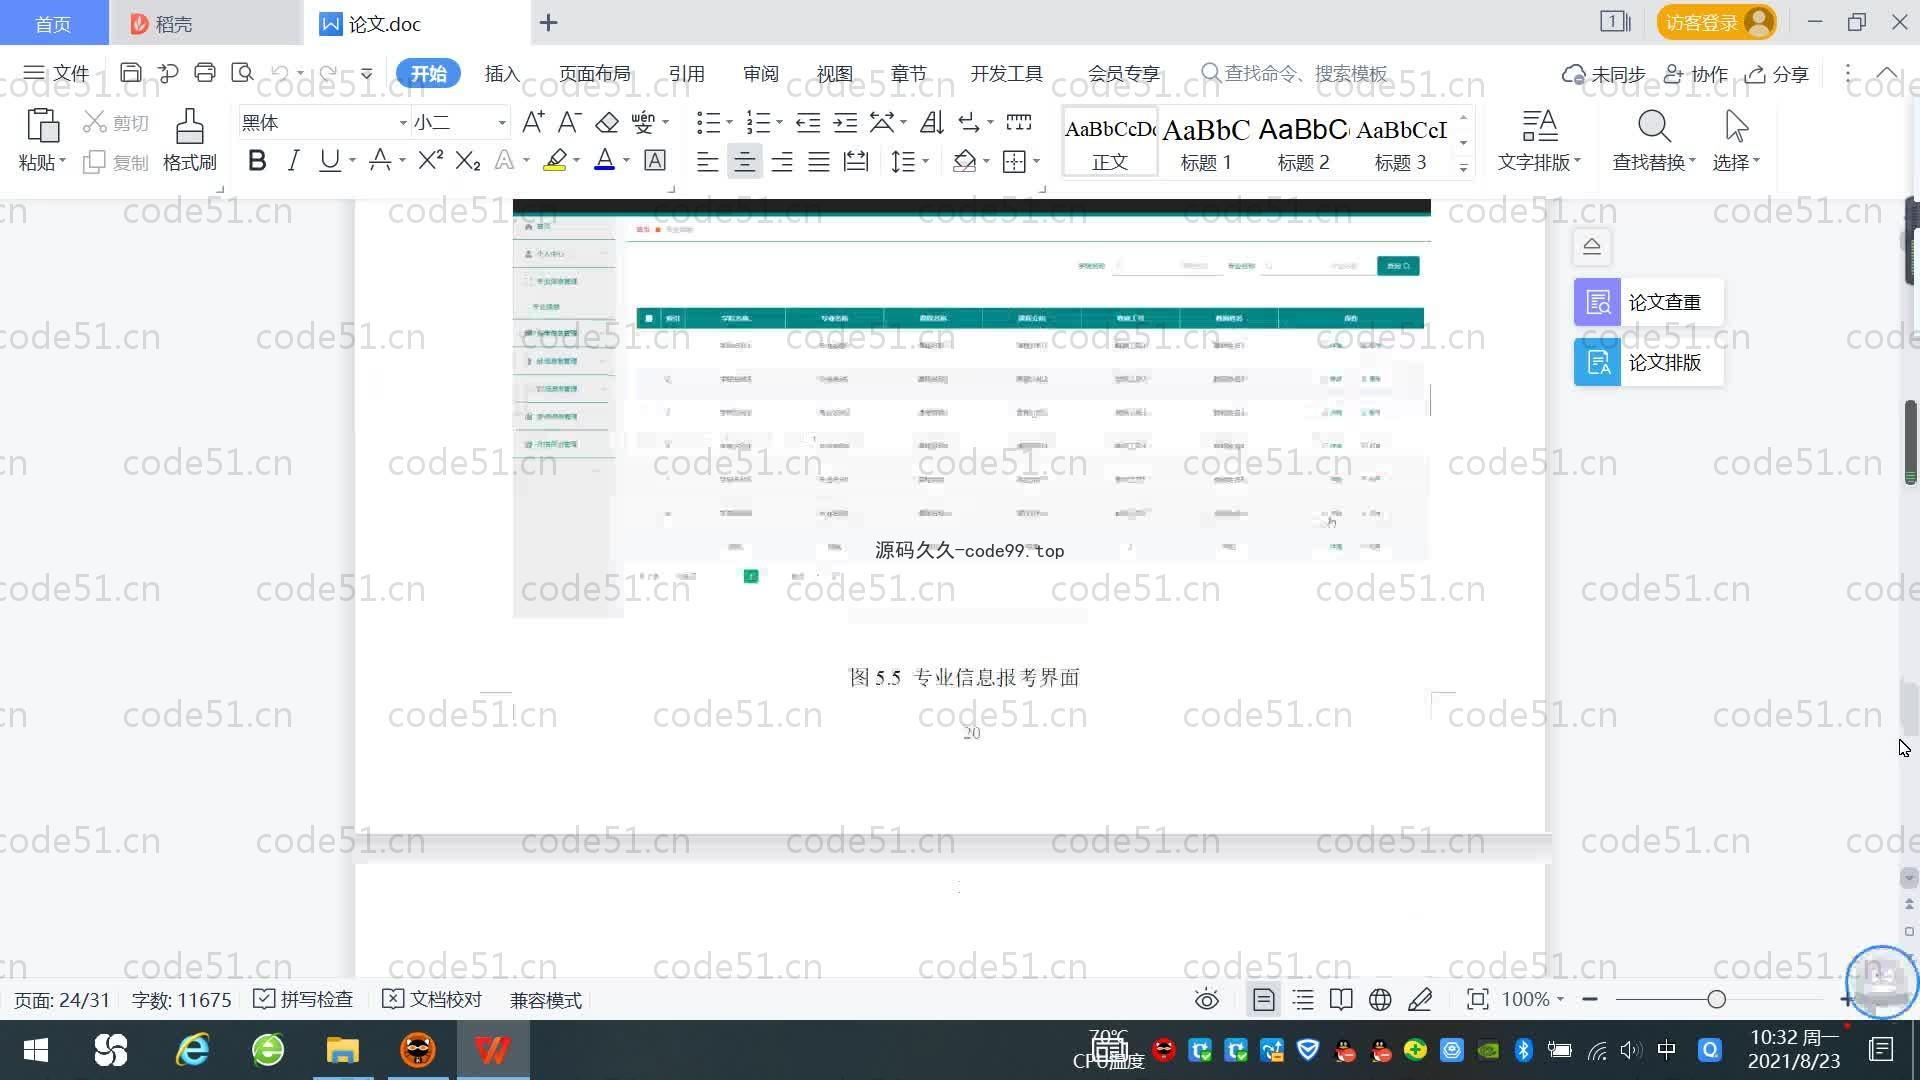This screenshot has height=1080, width=1920.
Task: Open File Explorer from the taskbar
Action: point(342,1050)
